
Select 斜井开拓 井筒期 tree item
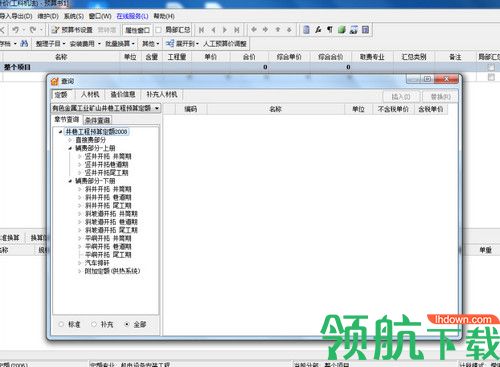coord(108,189)
